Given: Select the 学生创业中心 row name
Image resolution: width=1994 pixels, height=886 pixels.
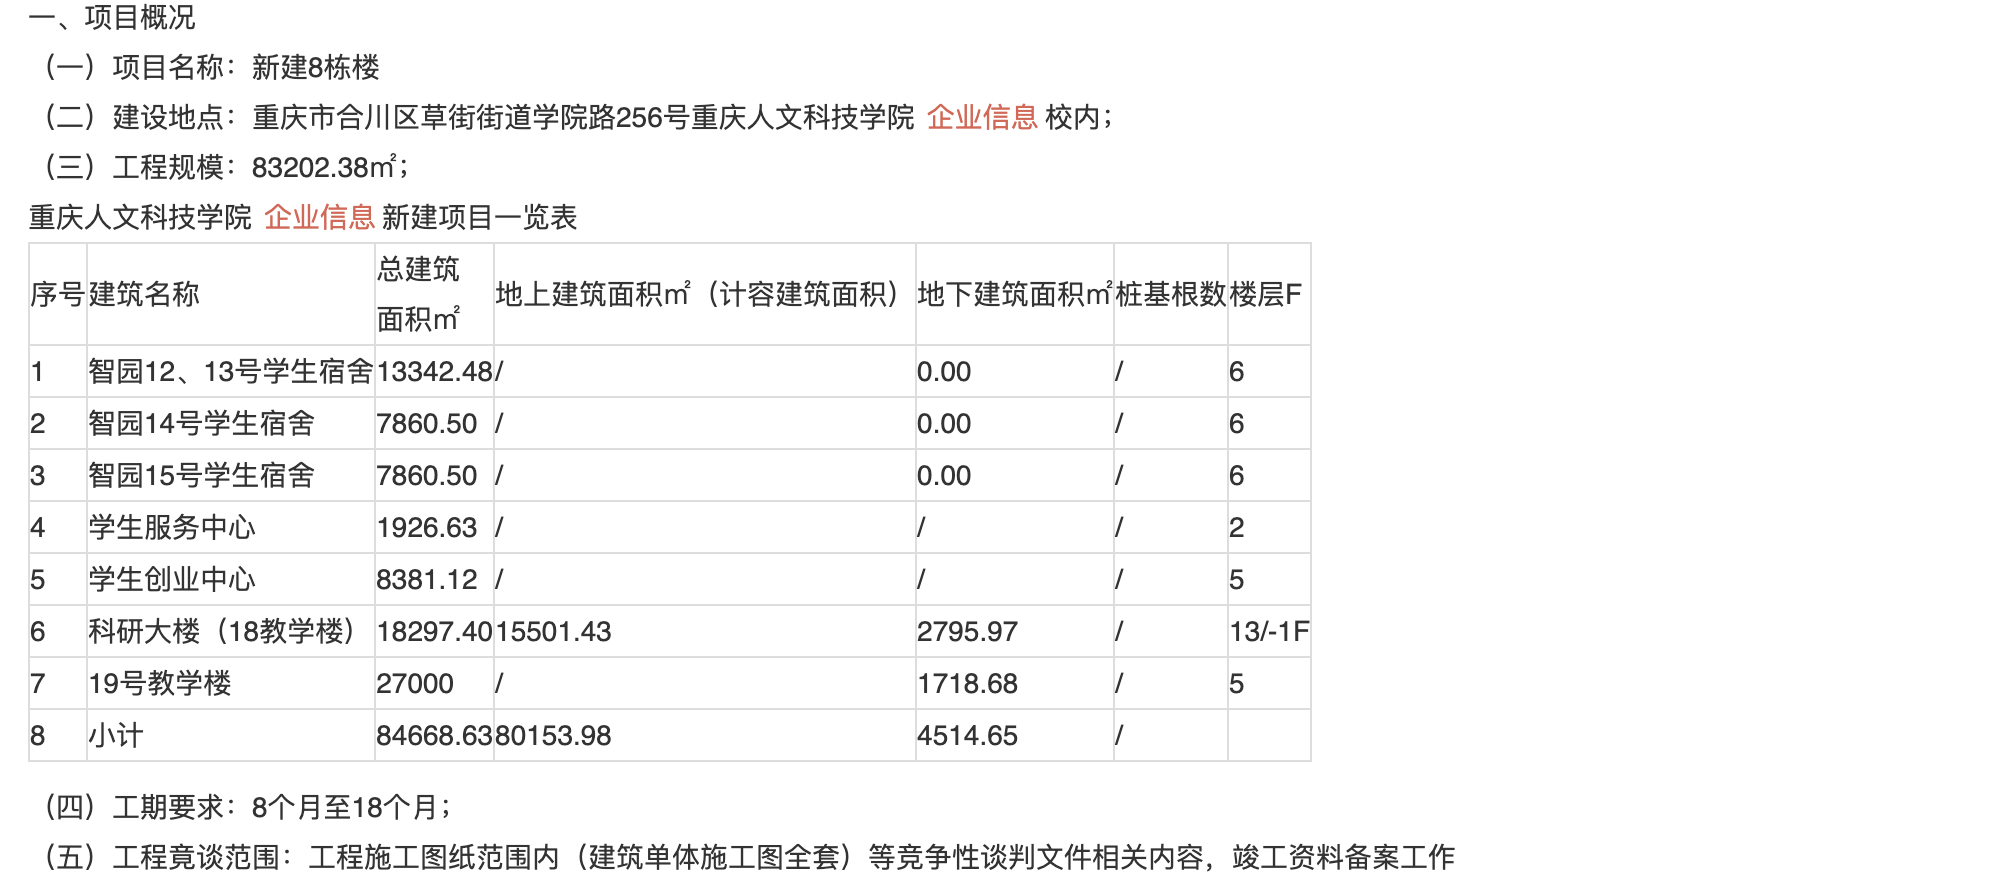Looking at the screenshot, I should tap(172, 580).
